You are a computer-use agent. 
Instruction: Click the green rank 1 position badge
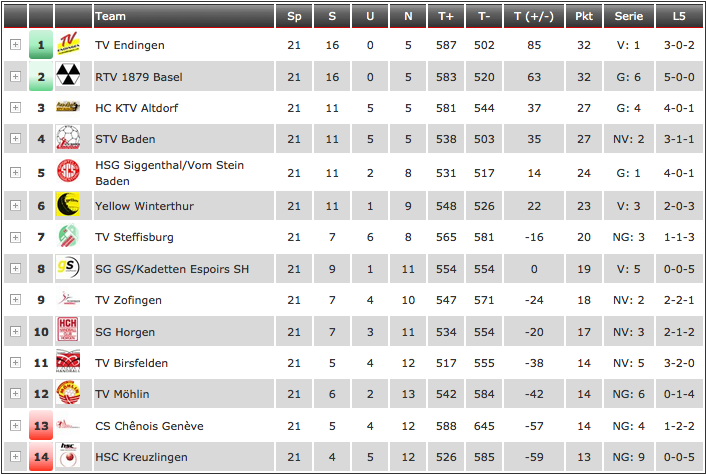tap(41, 45)
